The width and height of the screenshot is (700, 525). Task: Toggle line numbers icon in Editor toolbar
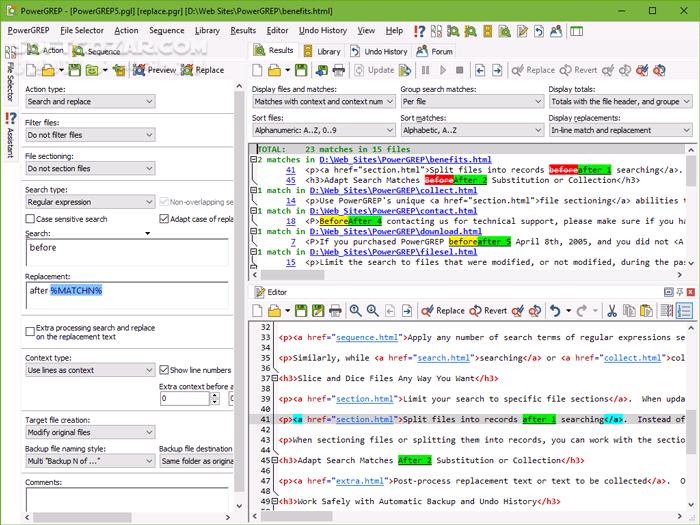(x=684, y=311)
